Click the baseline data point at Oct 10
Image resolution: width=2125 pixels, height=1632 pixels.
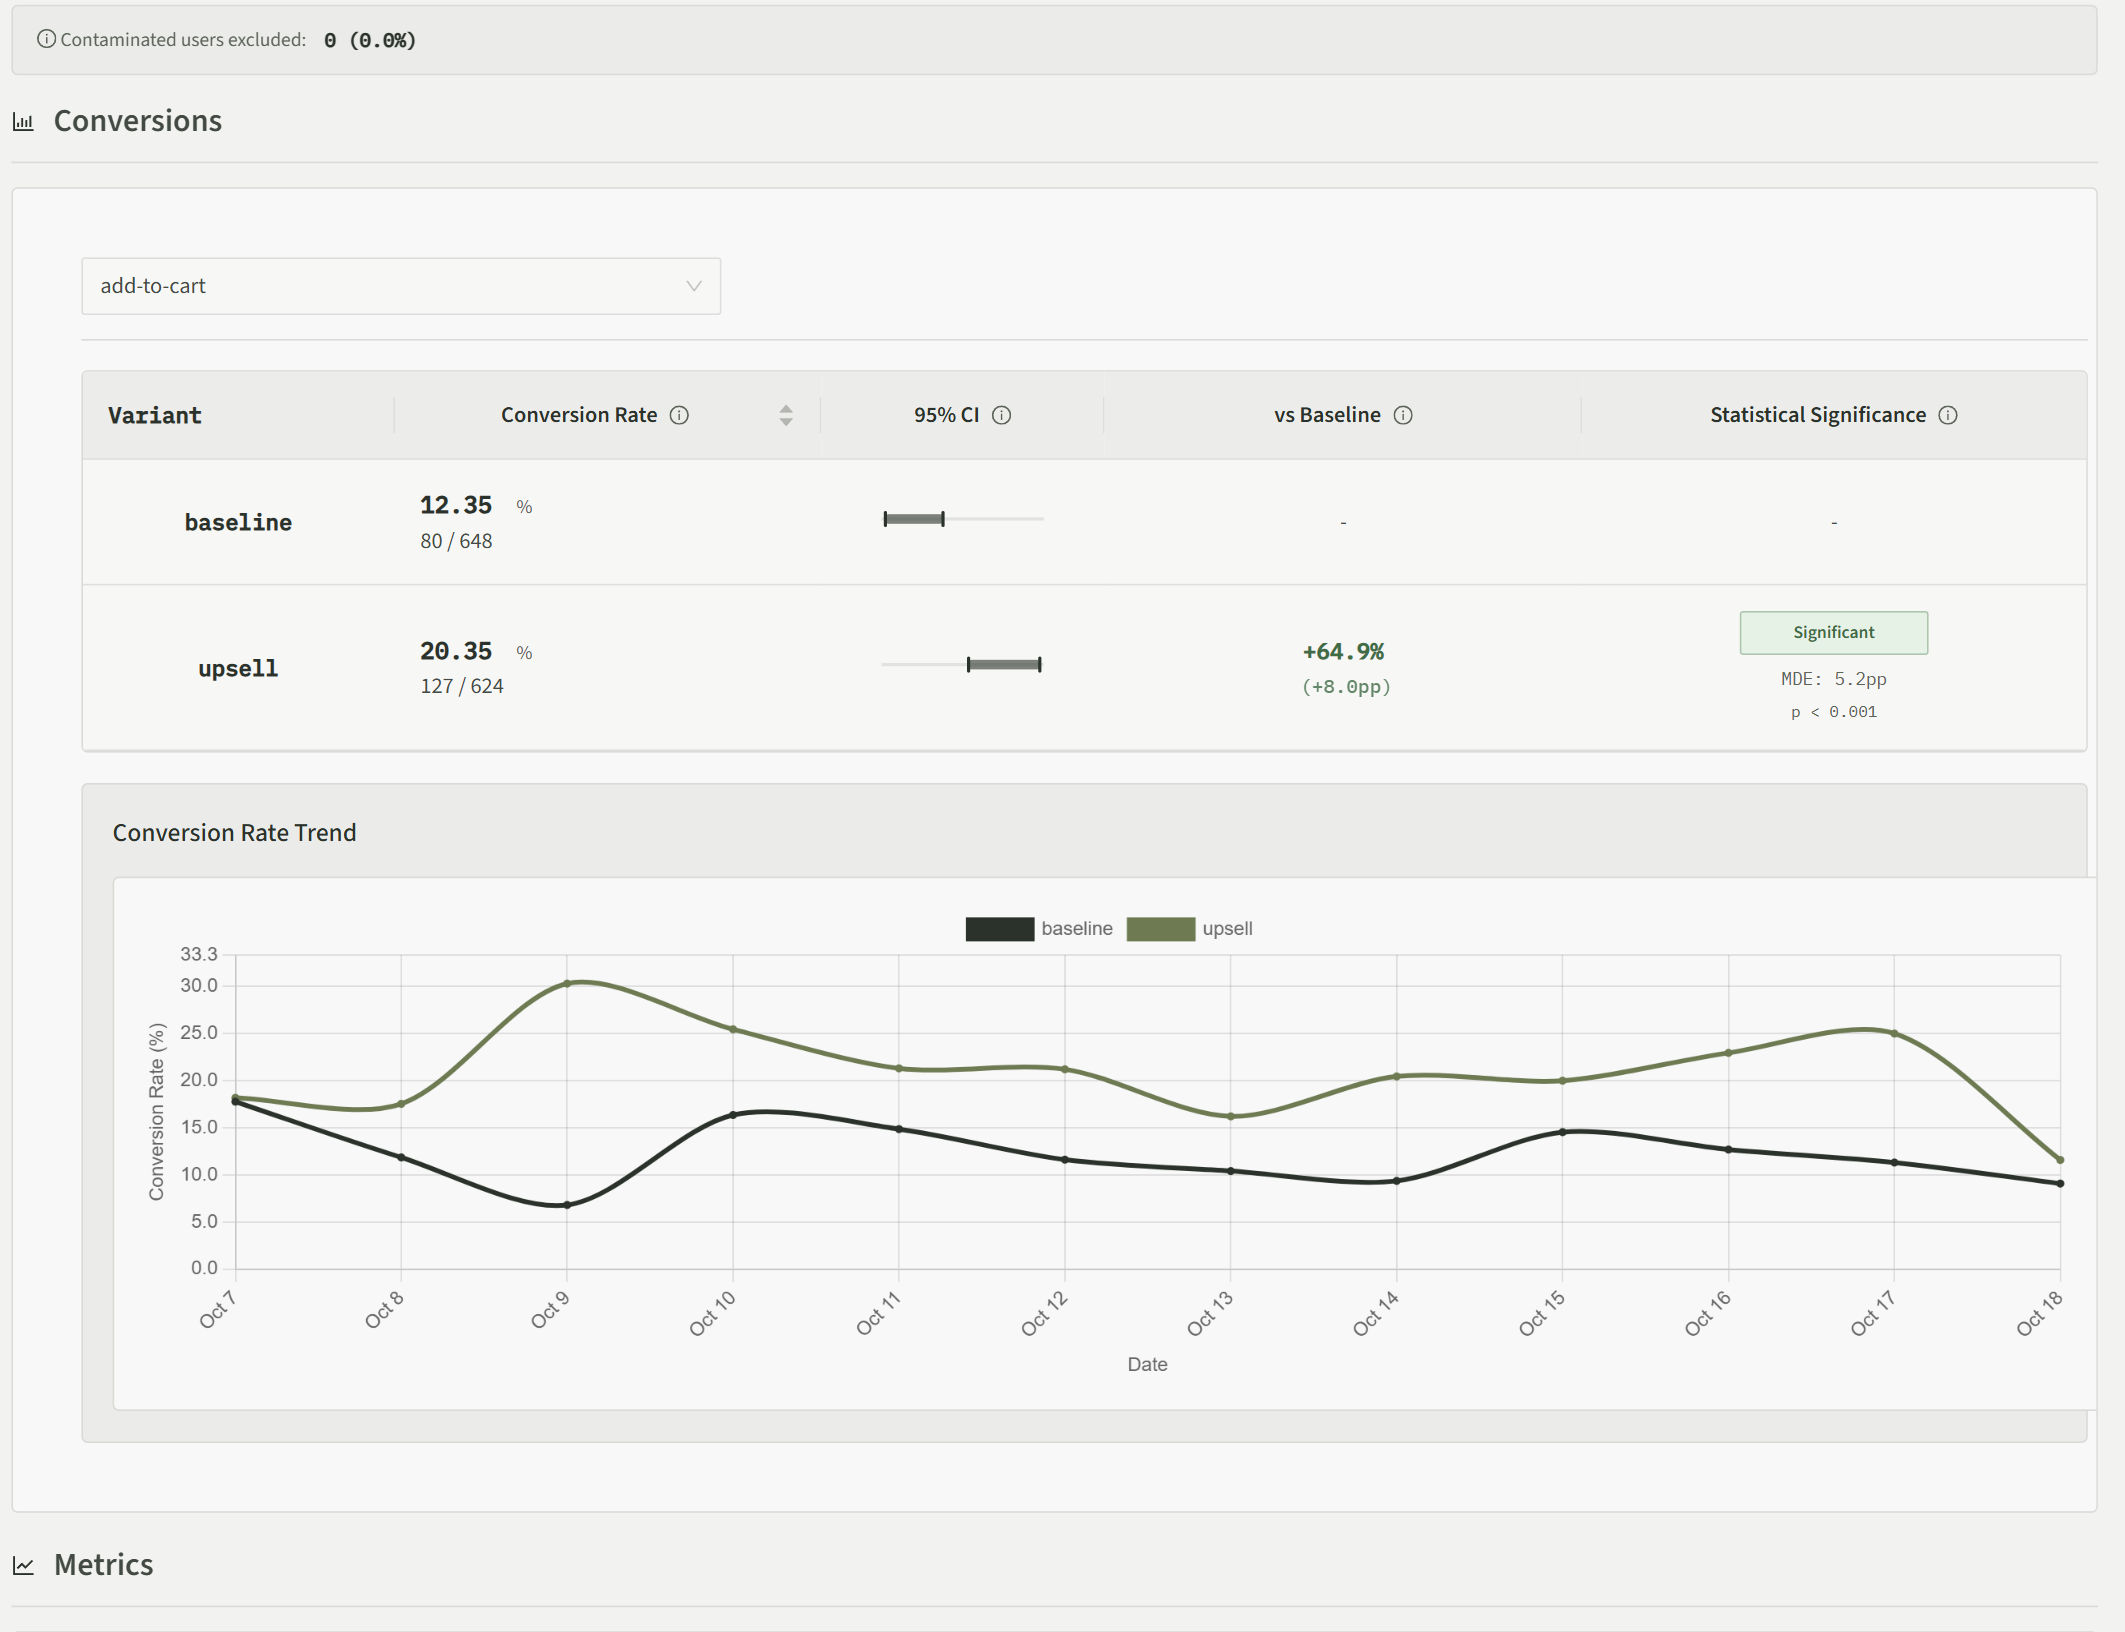pos(733,1115)
